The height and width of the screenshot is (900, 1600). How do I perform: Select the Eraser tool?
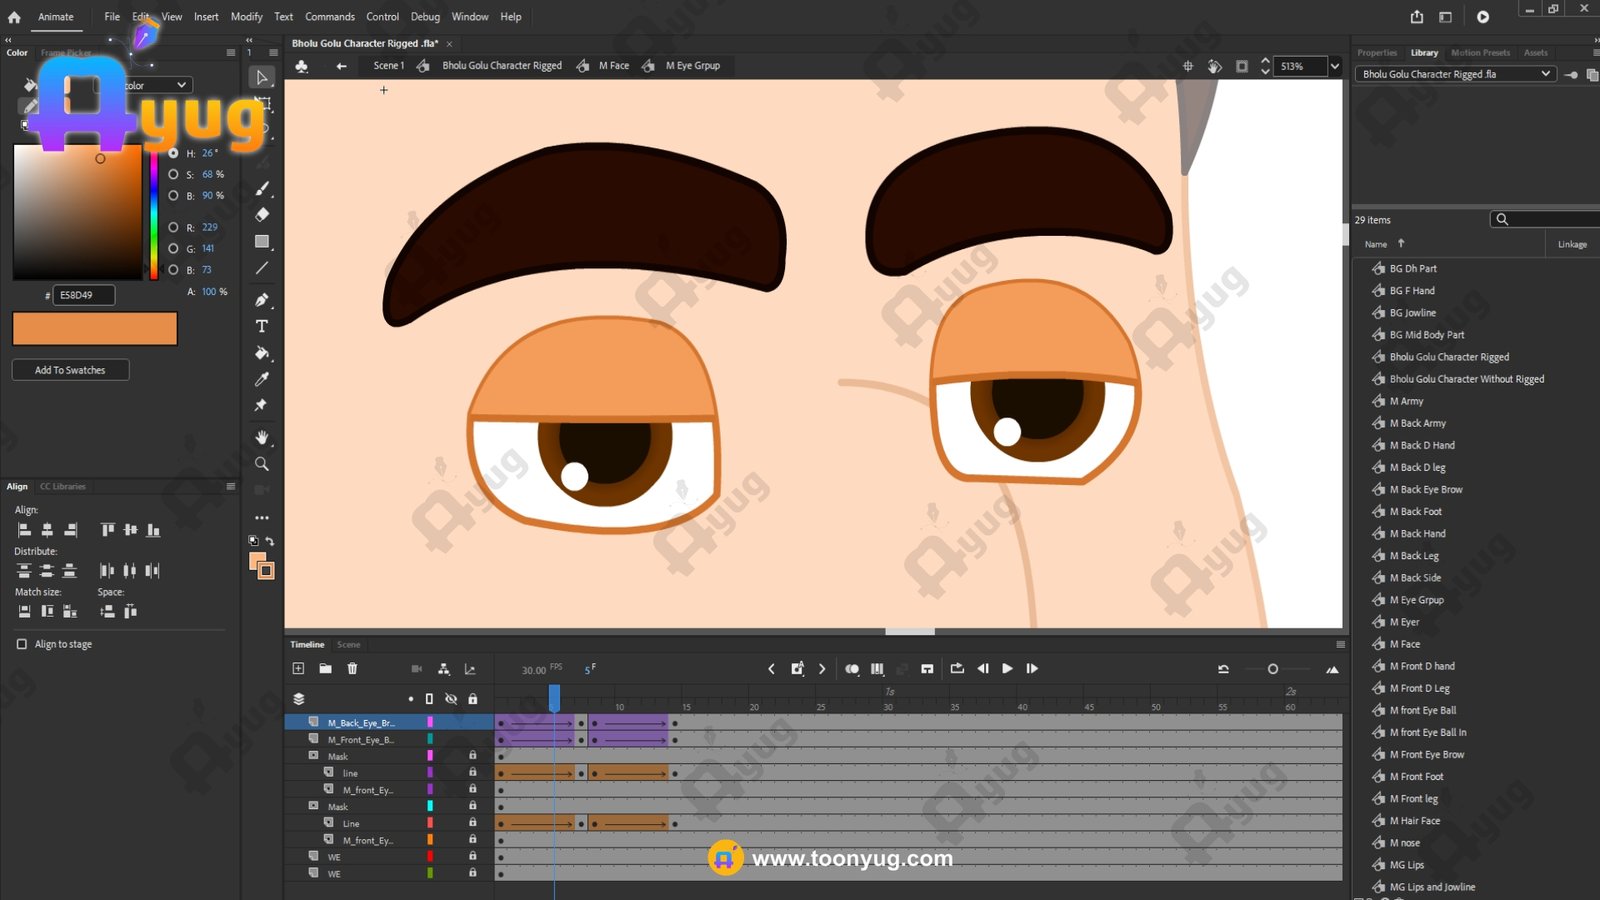262,215
